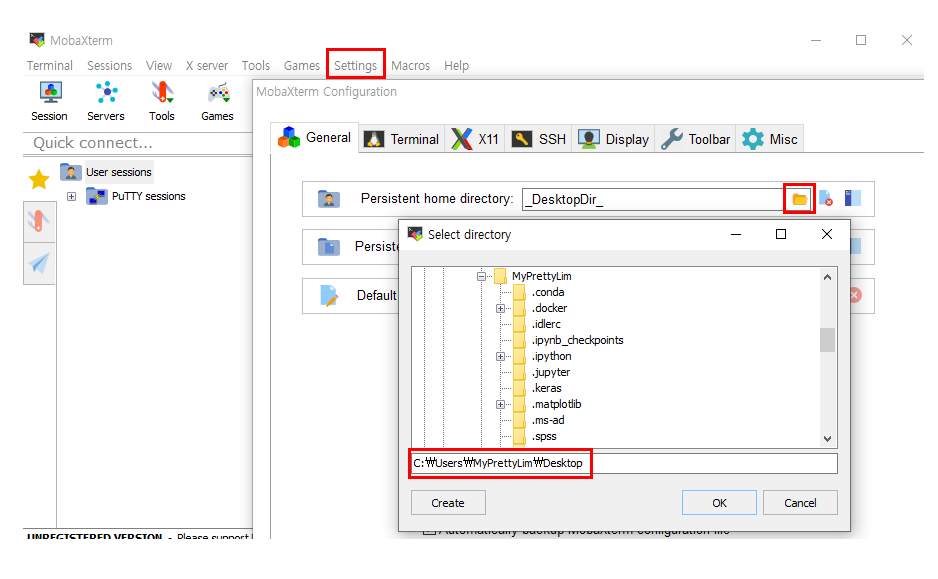
Task: Open the Macros menu
Action: (410, 65)
